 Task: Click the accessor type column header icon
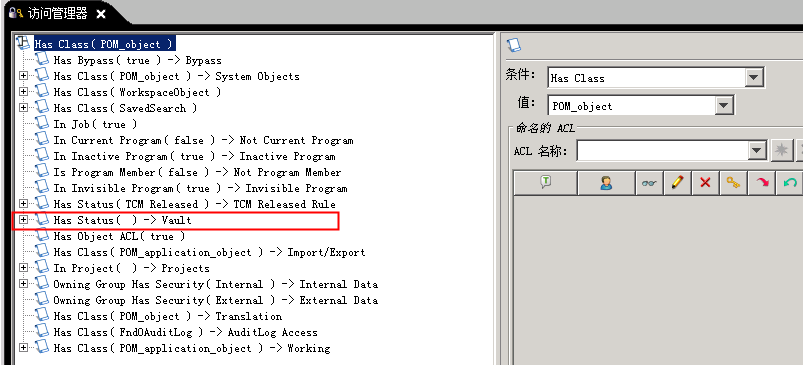tap(546, 182)
